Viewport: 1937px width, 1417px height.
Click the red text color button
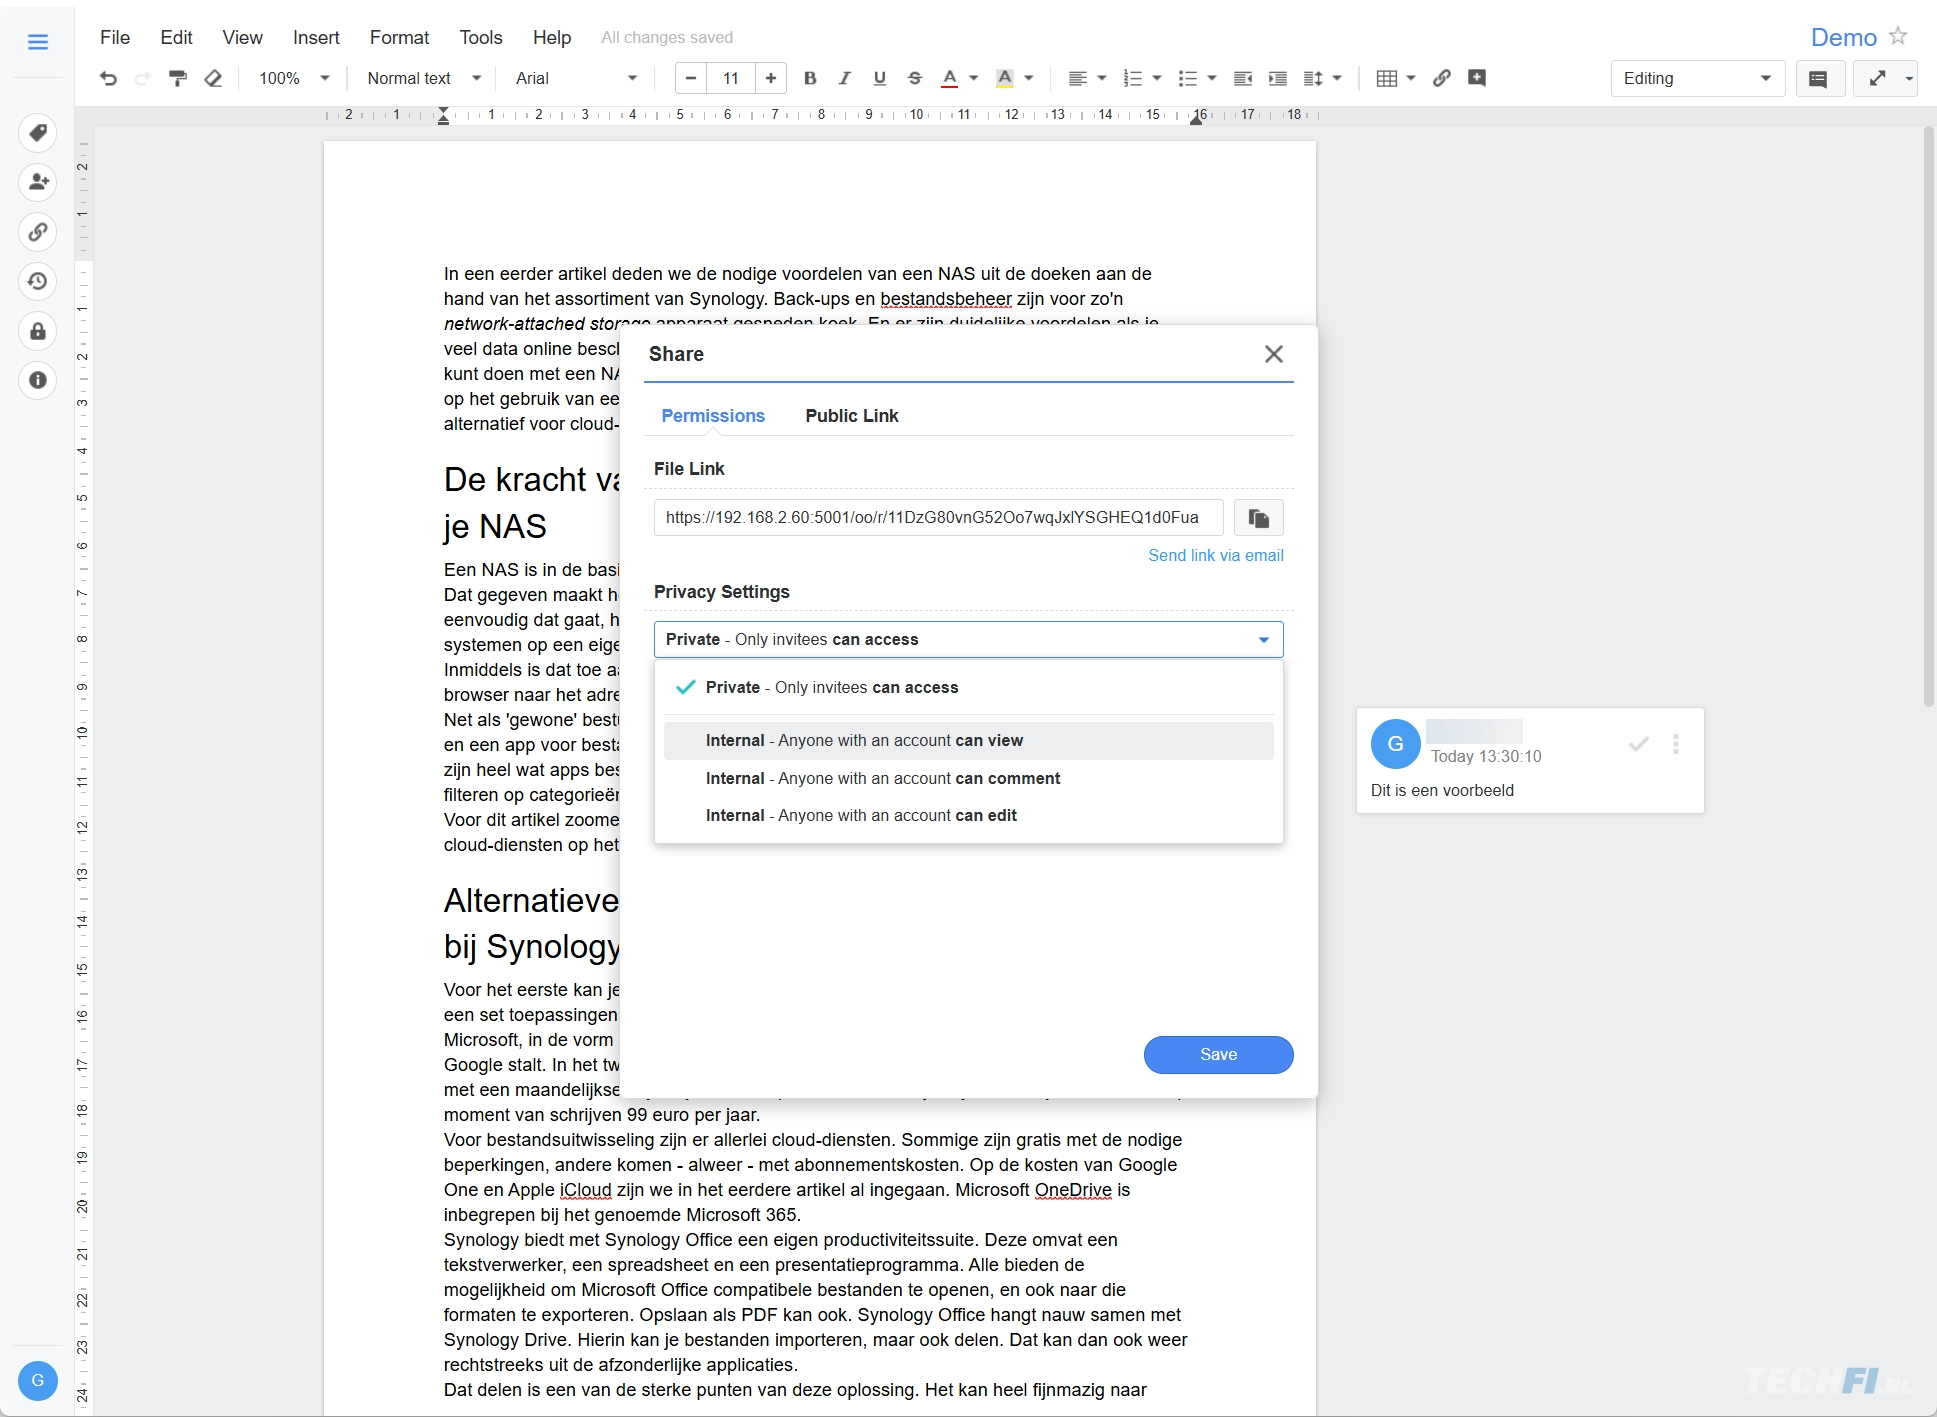pyautogui.click(x=950, y=78)
